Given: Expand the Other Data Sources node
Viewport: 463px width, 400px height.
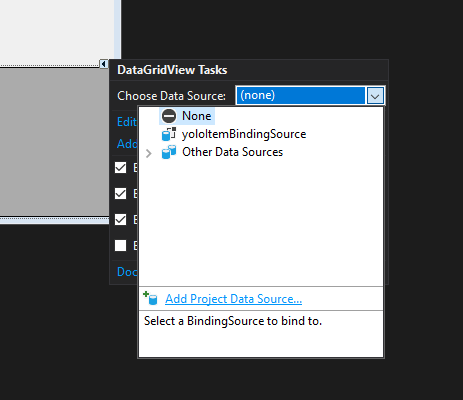Looking at the screenshot, I should 149,153.
